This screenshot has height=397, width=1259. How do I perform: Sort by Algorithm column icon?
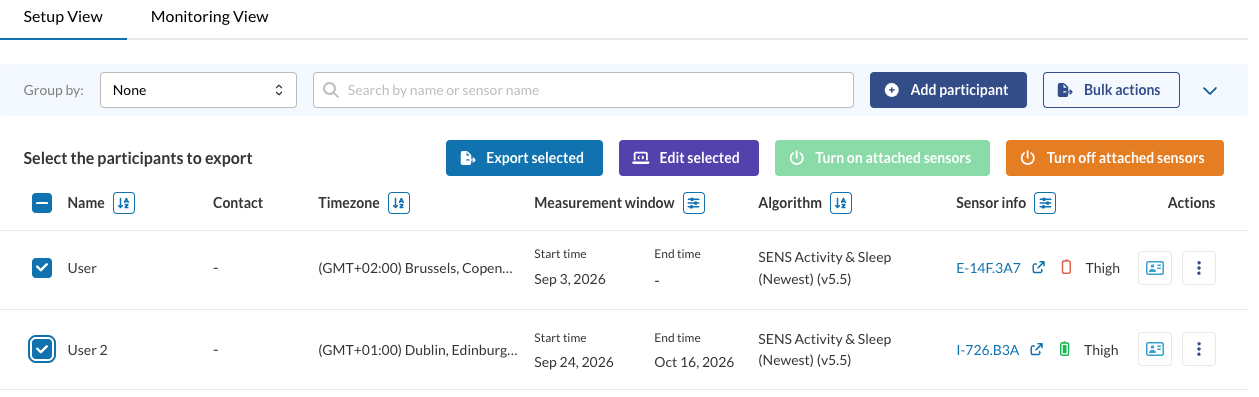(x=841, y=203)
